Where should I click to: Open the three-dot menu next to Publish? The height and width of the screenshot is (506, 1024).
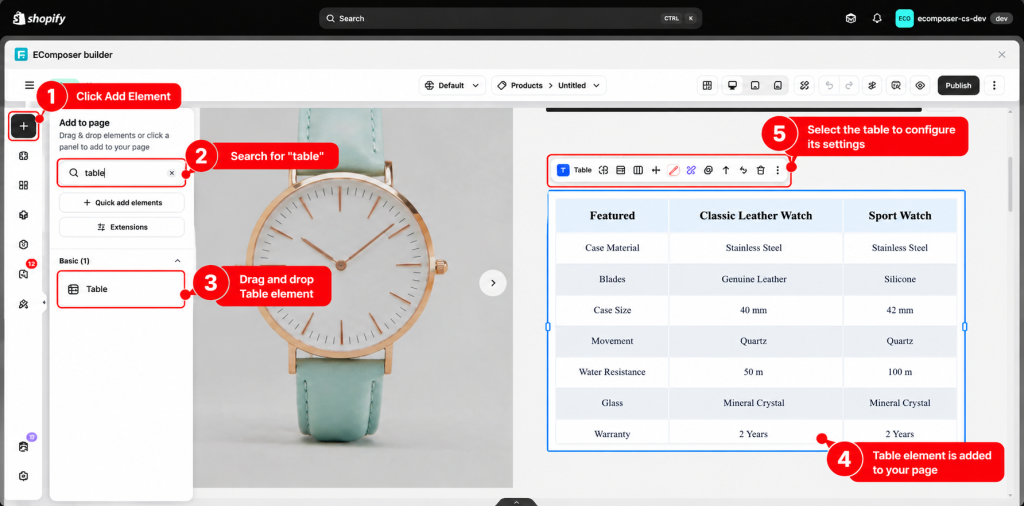(x=994, y=86)
